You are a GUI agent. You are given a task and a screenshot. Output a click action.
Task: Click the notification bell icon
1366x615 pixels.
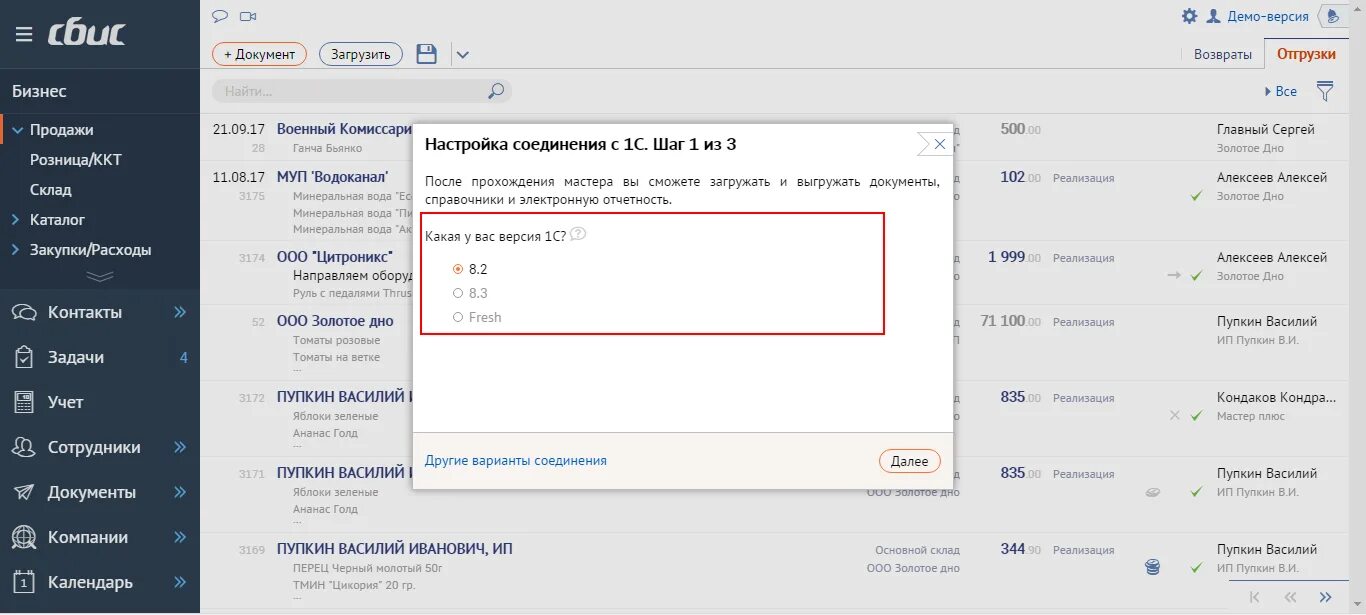coord(1333,16)
